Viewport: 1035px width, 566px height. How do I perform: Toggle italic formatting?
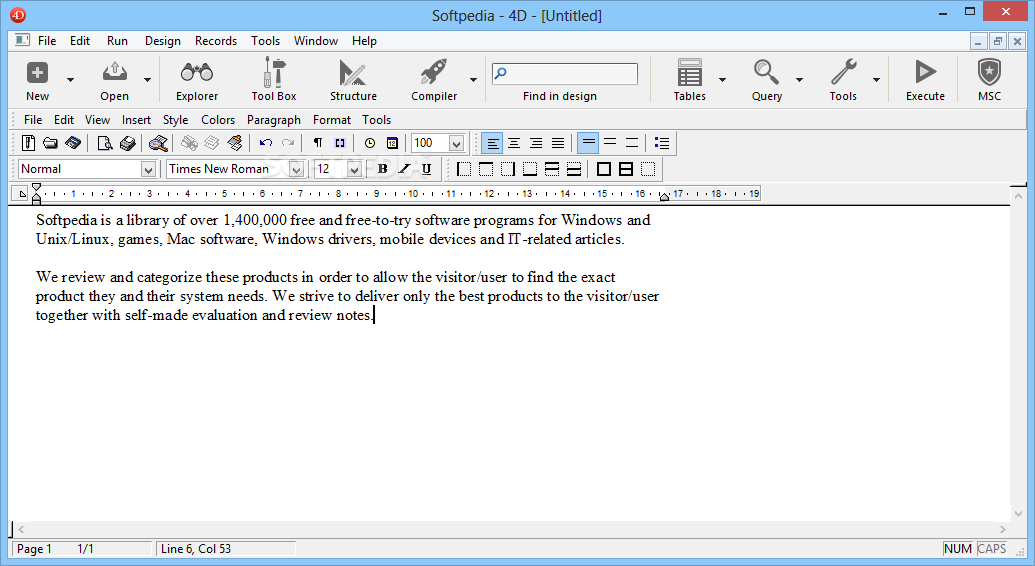tap(404, 169)
